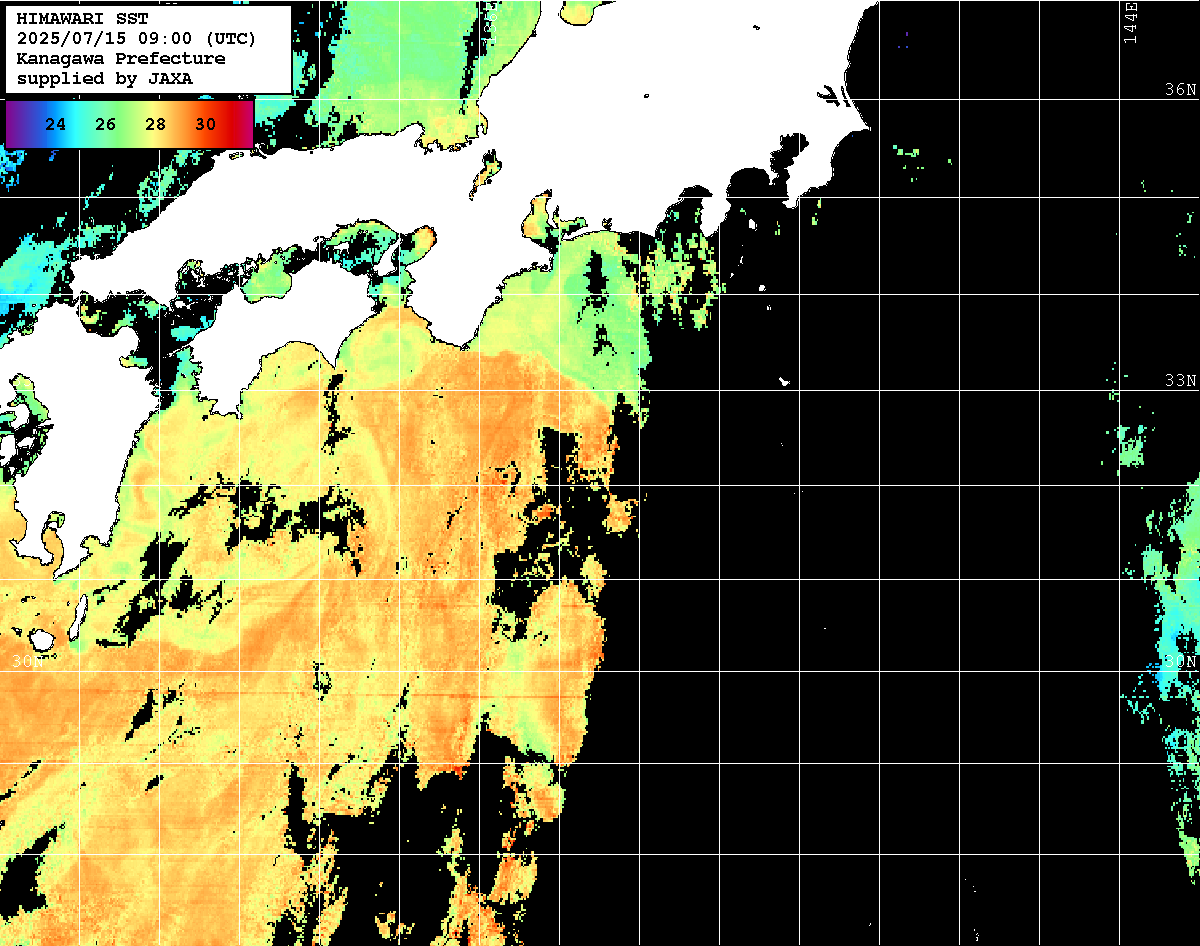Click the 28 value on temperature colorbar

point(155,125)
